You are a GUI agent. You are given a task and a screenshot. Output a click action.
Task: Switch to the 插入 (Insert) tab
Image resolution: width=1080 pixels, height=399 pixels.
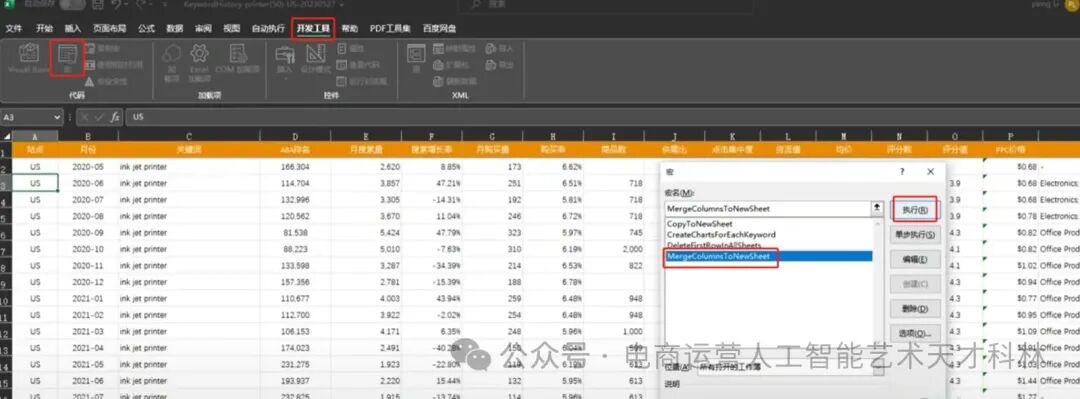click(x=73, y=29)
